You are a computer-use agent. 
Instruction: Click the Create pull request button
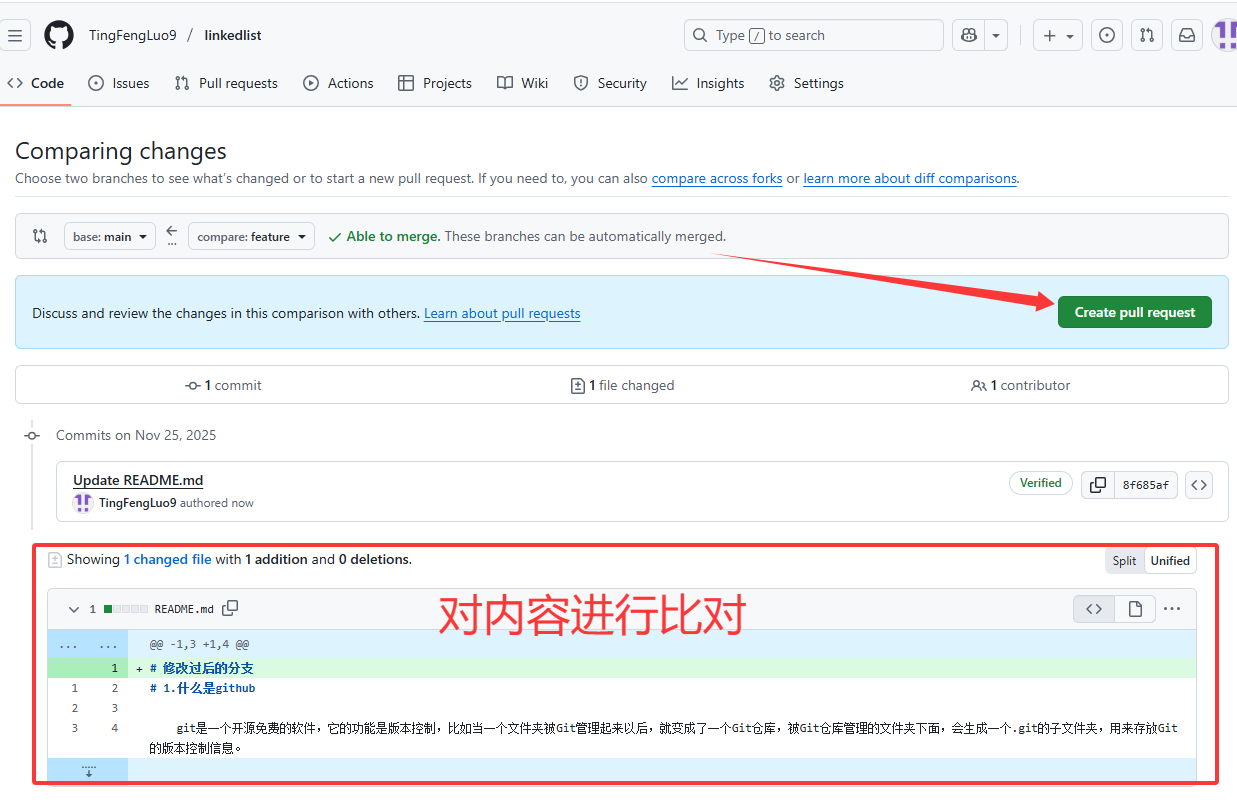pyautogui.click(x=1134, y=312)
